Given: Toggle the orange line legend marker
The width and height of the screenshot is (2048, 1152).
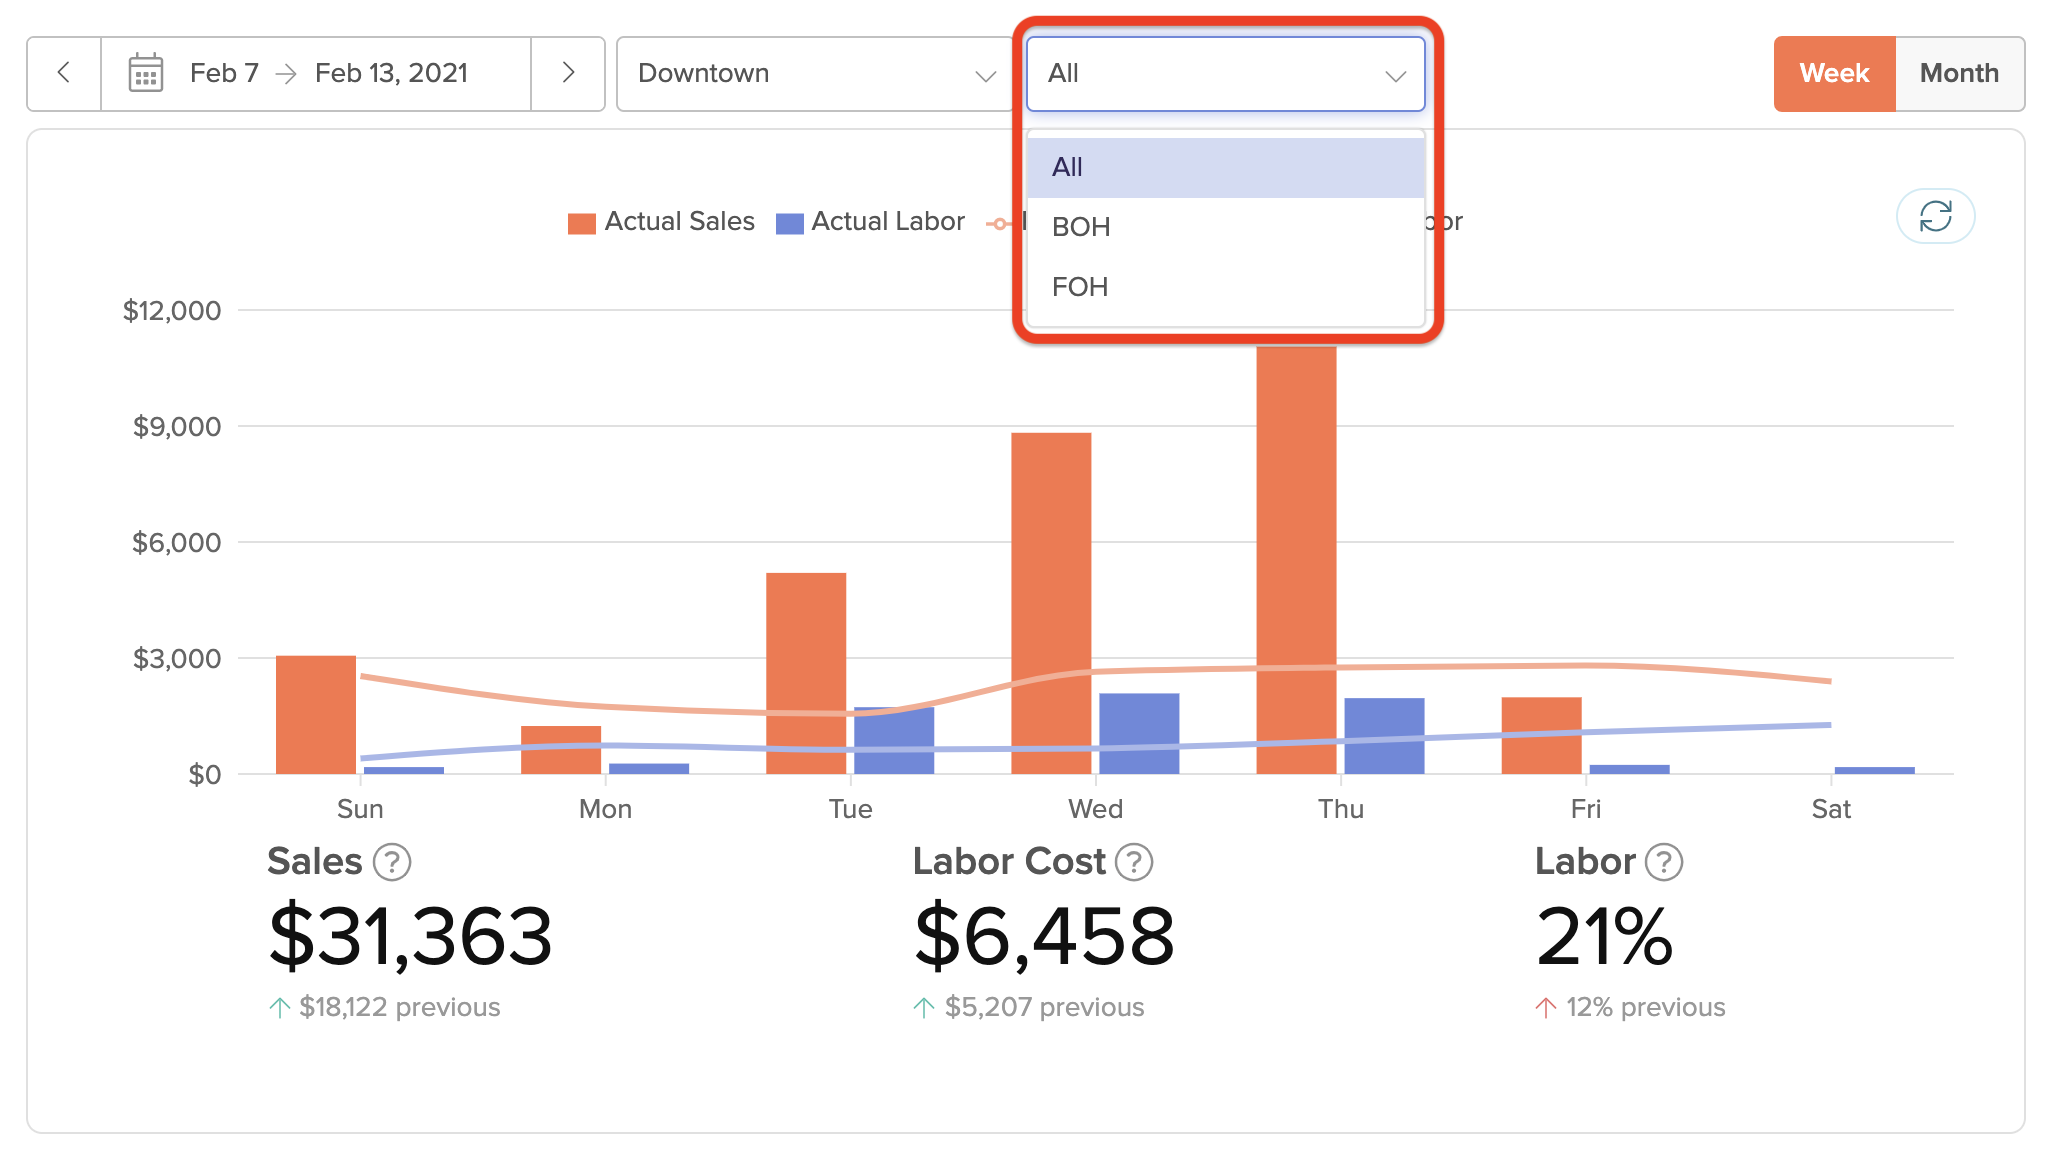Looking at the screenshot, I should tap(999, 224).
